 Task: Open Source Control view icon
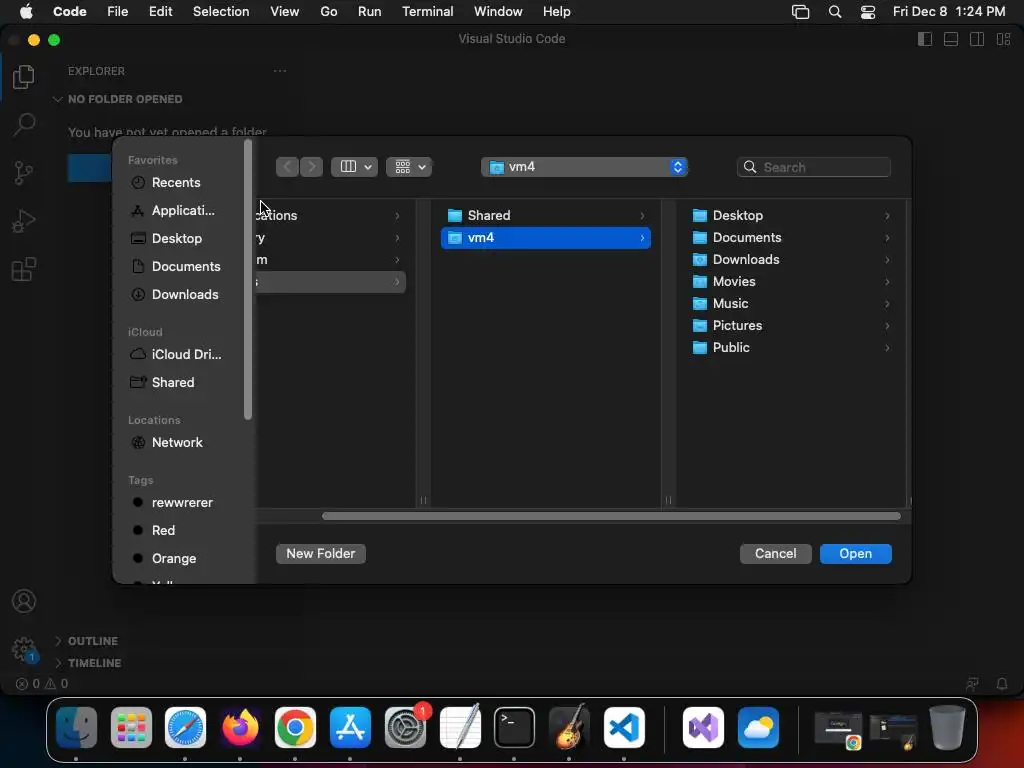[x=24, y=173]
